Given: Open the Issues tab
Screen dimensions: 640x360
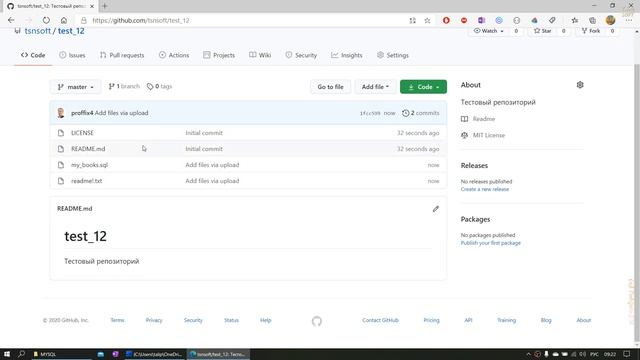Looking at the screenshot, I should [x=72, y=55].
